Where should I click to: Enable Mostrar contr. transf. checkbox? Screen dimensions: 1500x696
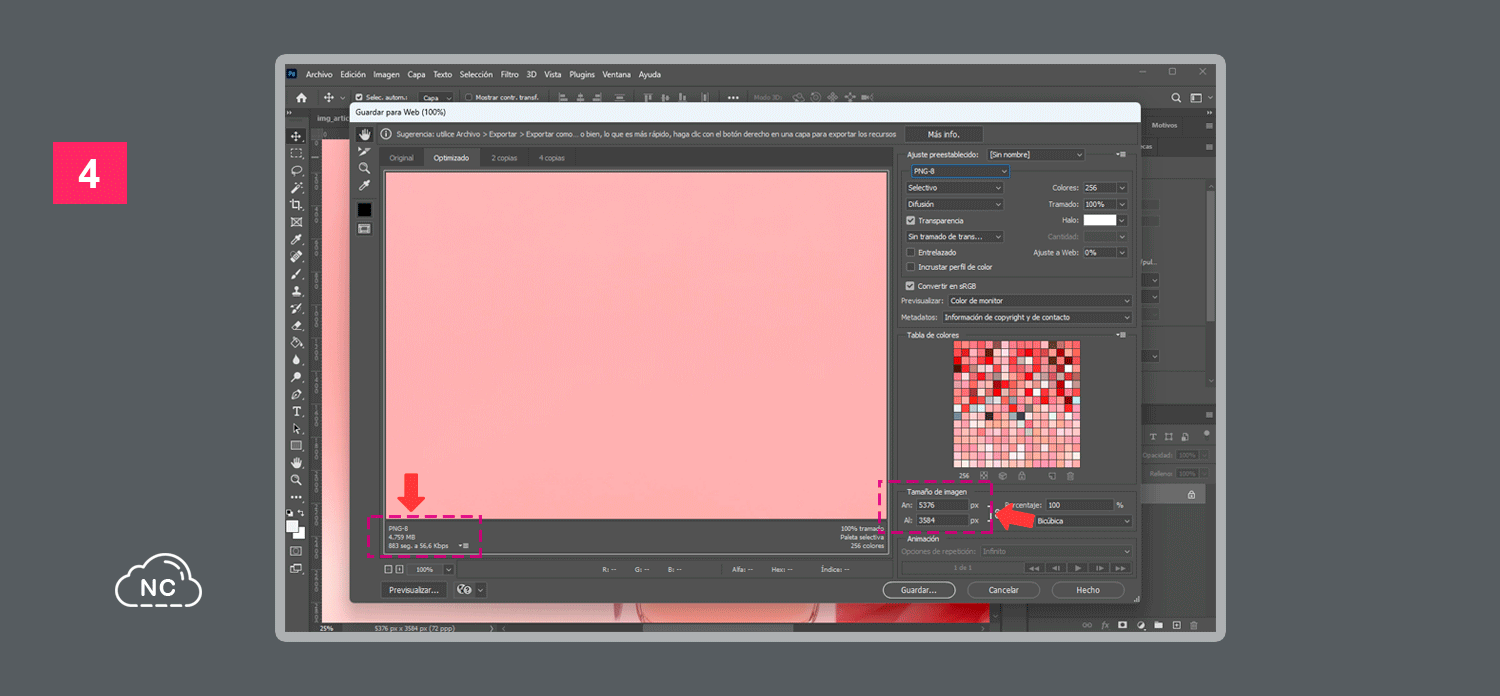470,97
